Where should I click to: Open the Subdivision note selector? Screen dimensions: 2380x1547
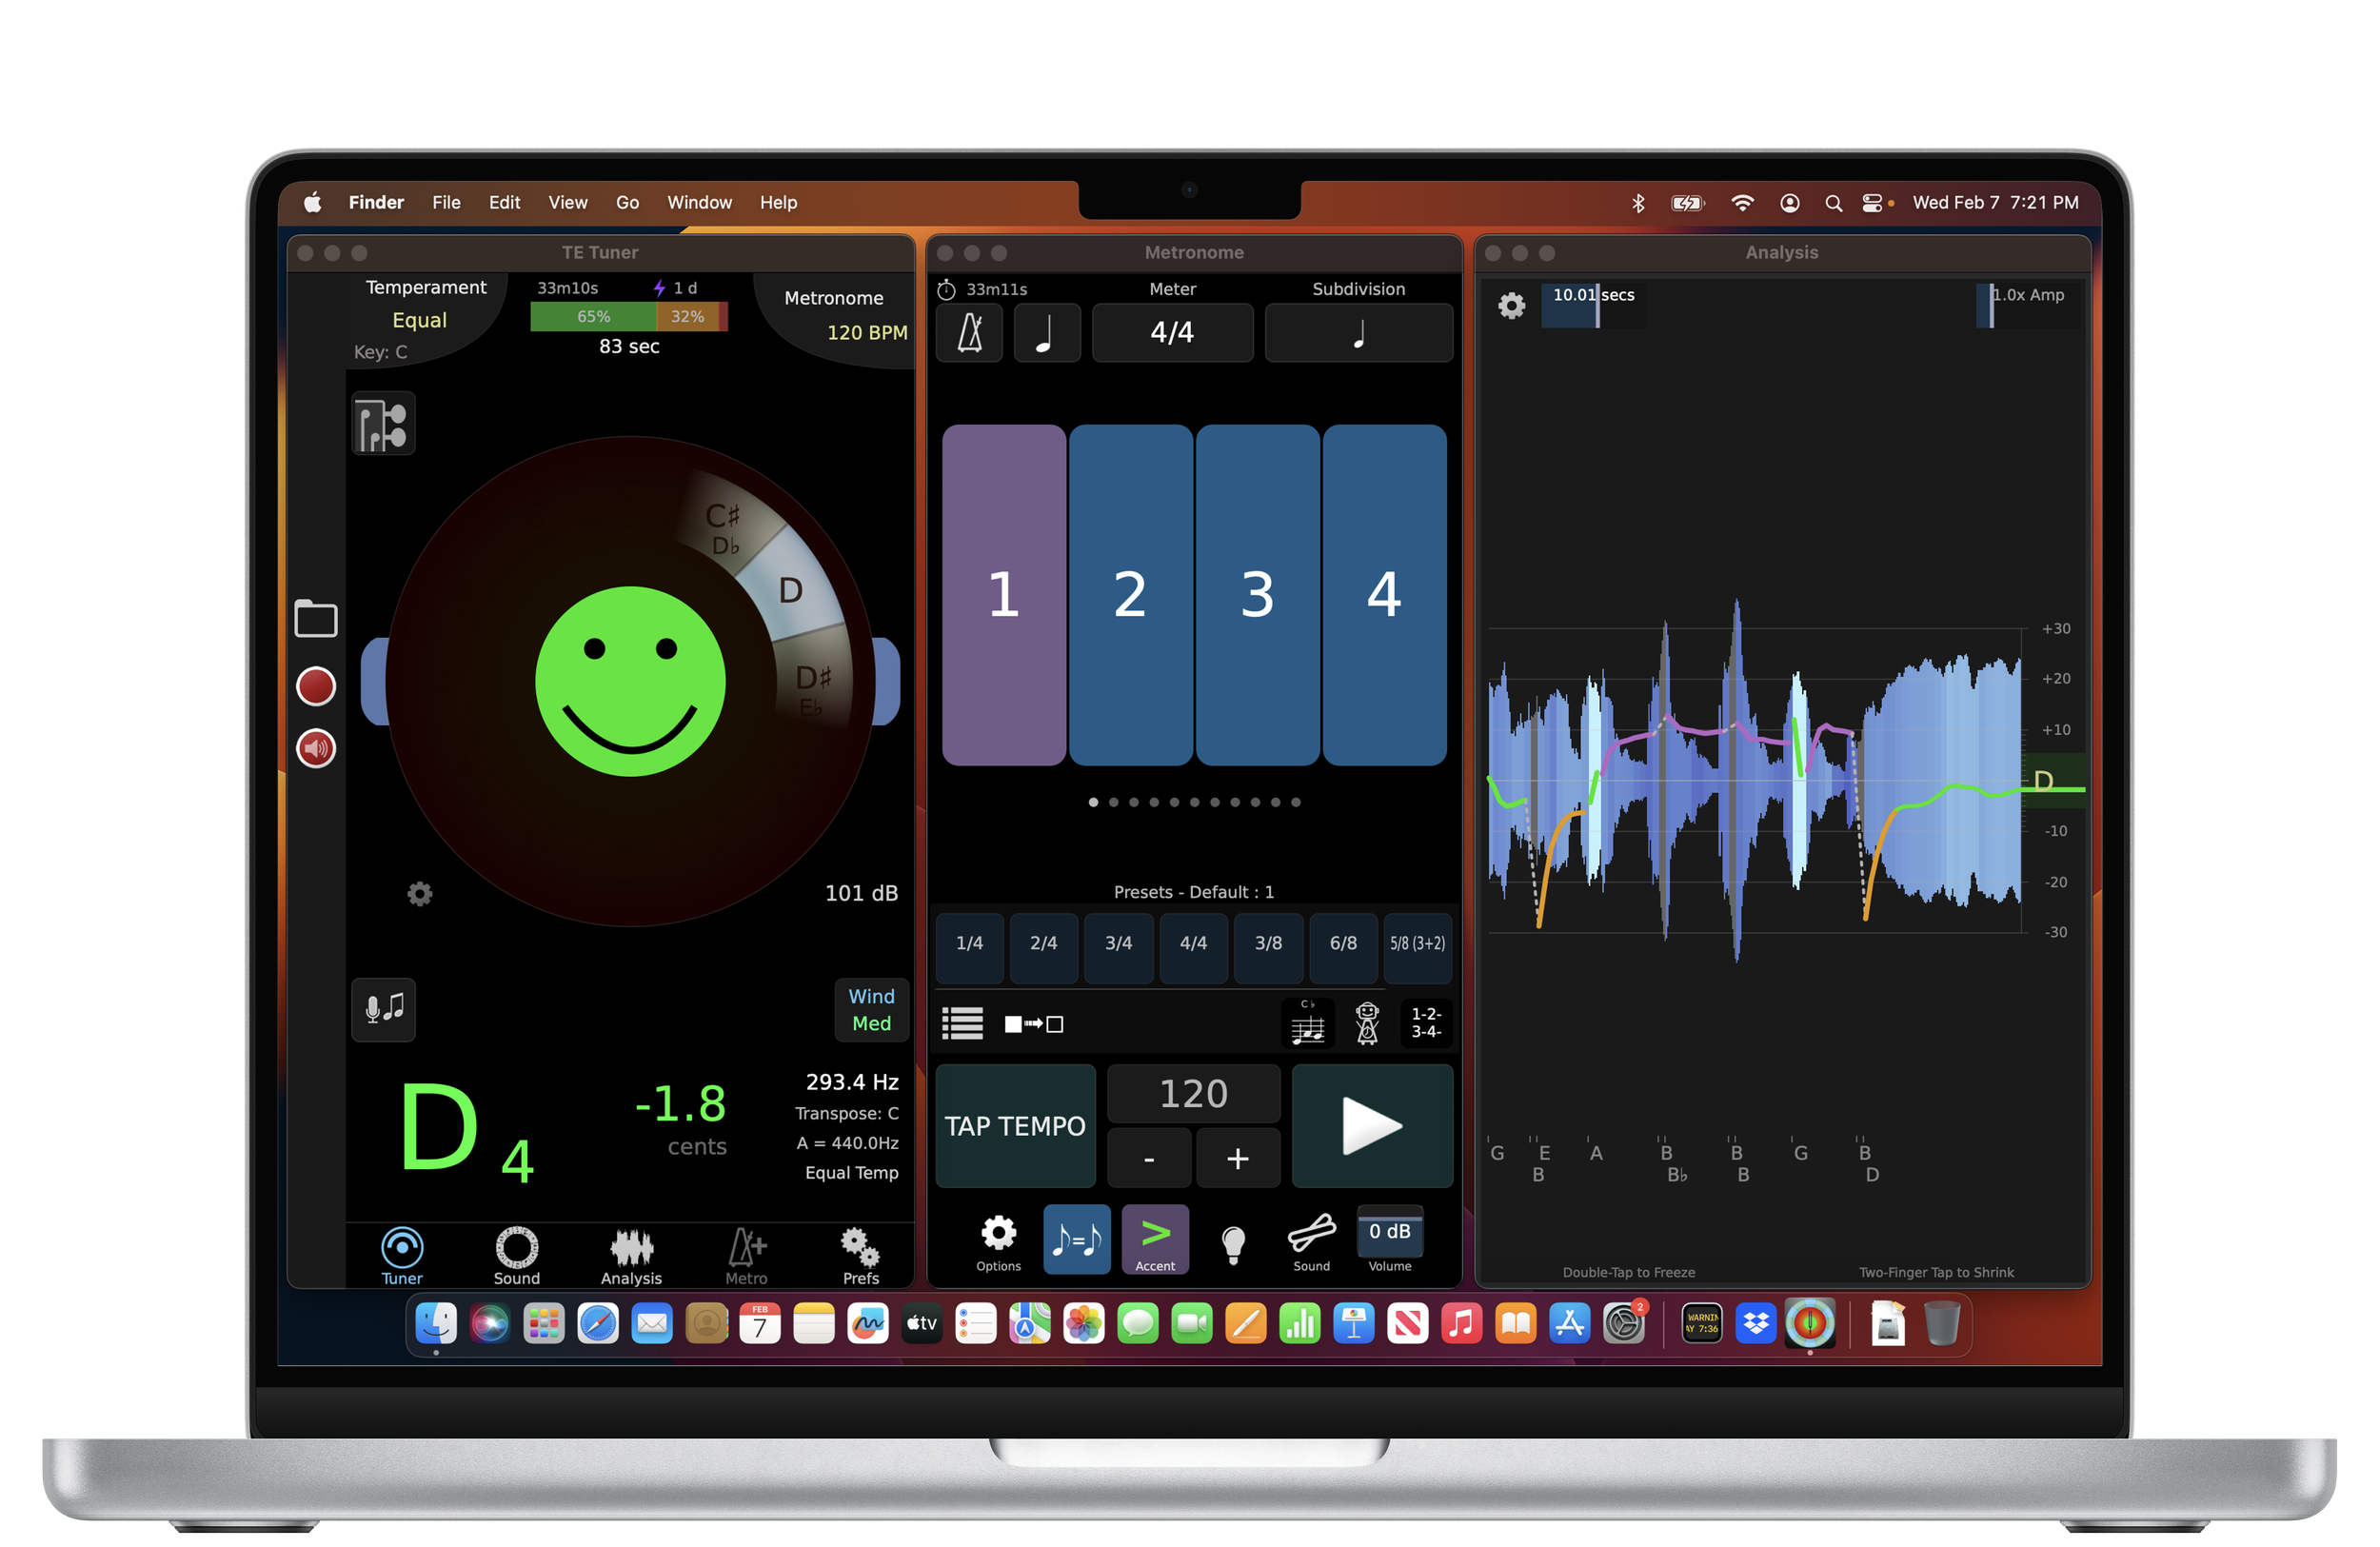point(1358,332)
